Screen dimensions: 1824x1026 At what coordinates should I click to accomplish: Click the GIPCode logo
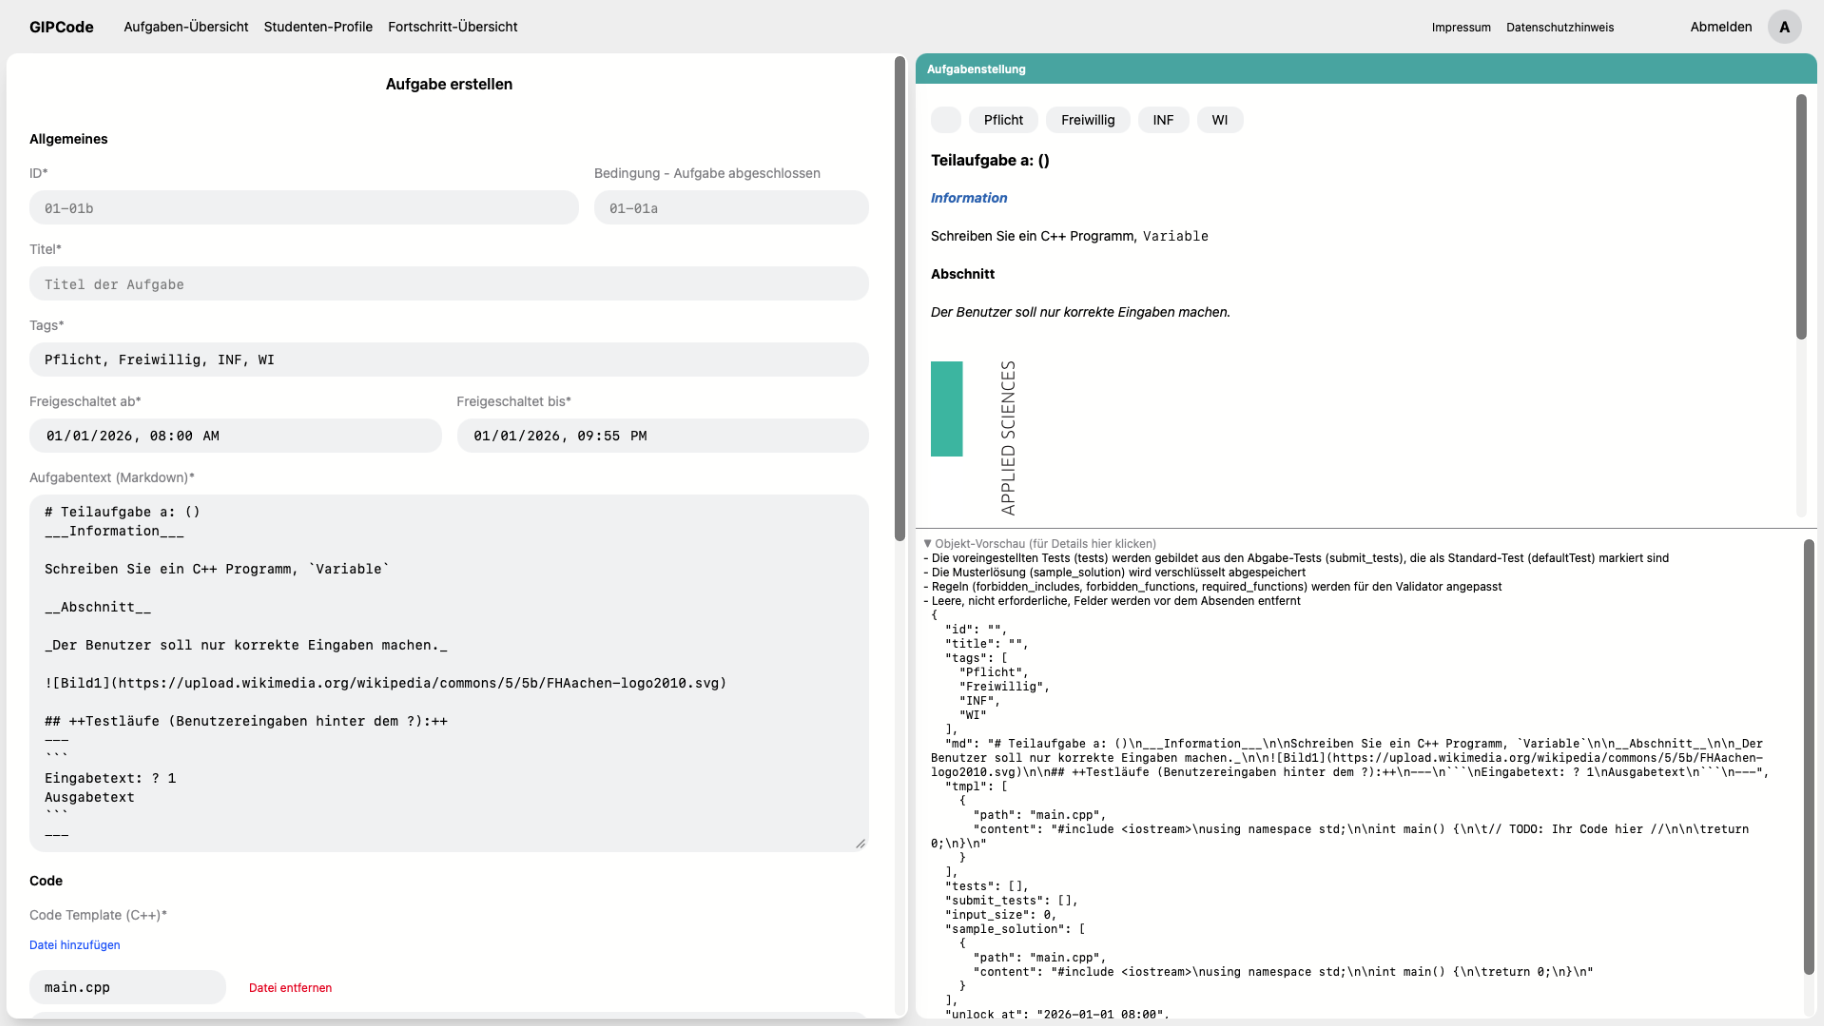pos(61,27)
